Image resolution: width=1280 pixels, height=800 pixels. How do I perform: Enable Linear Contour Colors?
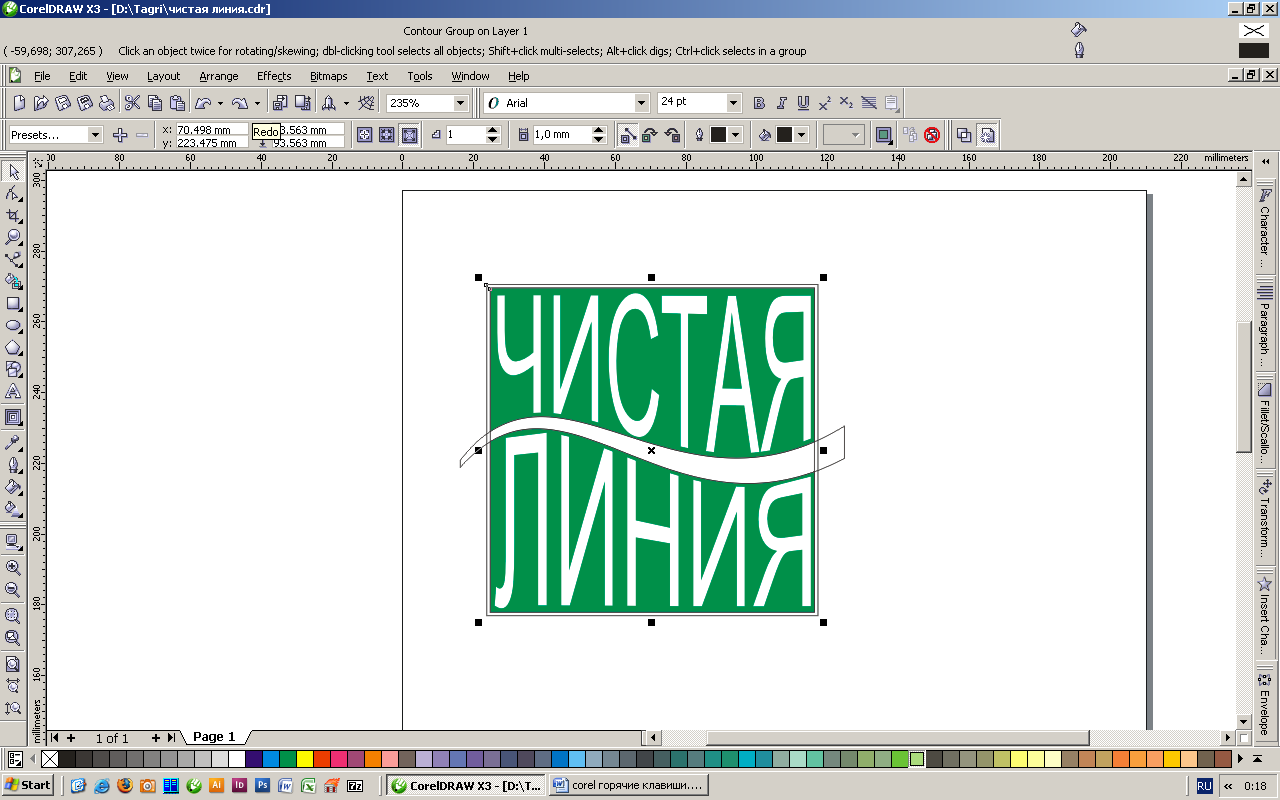click(628, 134)
